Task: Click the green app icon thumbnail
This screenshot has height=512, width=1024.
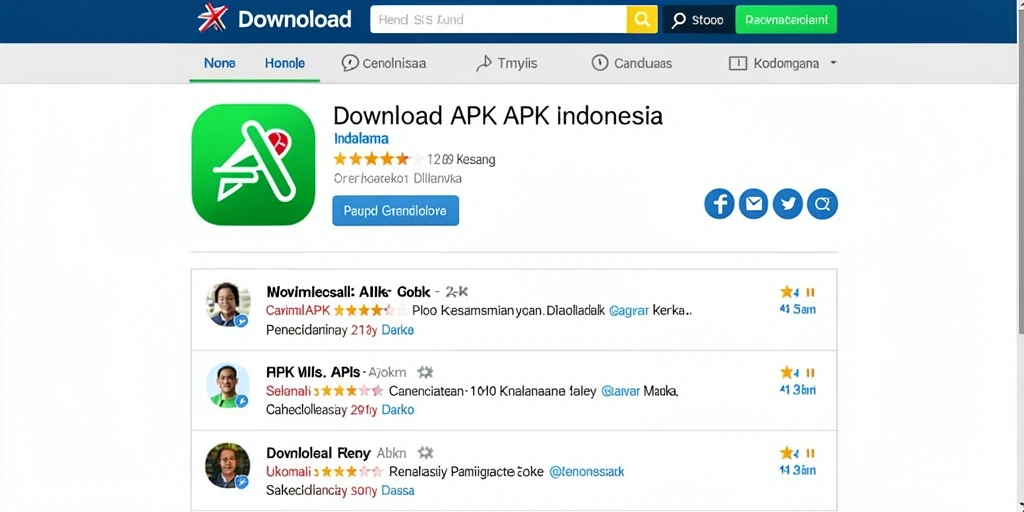Action: click(253, 165)
